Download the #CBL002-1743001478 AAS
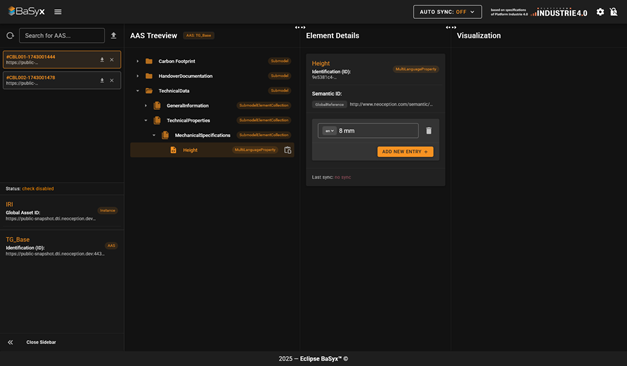This screenshot has height=366, width=627. click(x=102, y=80)
